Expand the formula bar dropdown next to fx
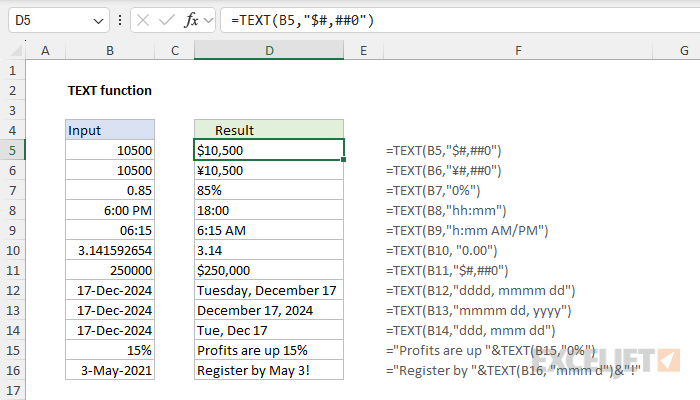 click(x=208, y=21)
